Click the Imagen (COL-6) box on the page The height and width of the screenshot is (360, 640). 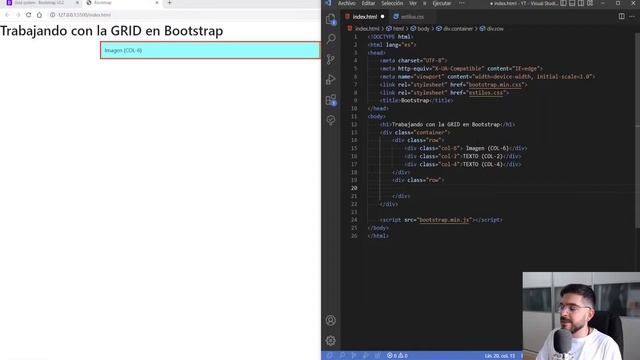210,50
